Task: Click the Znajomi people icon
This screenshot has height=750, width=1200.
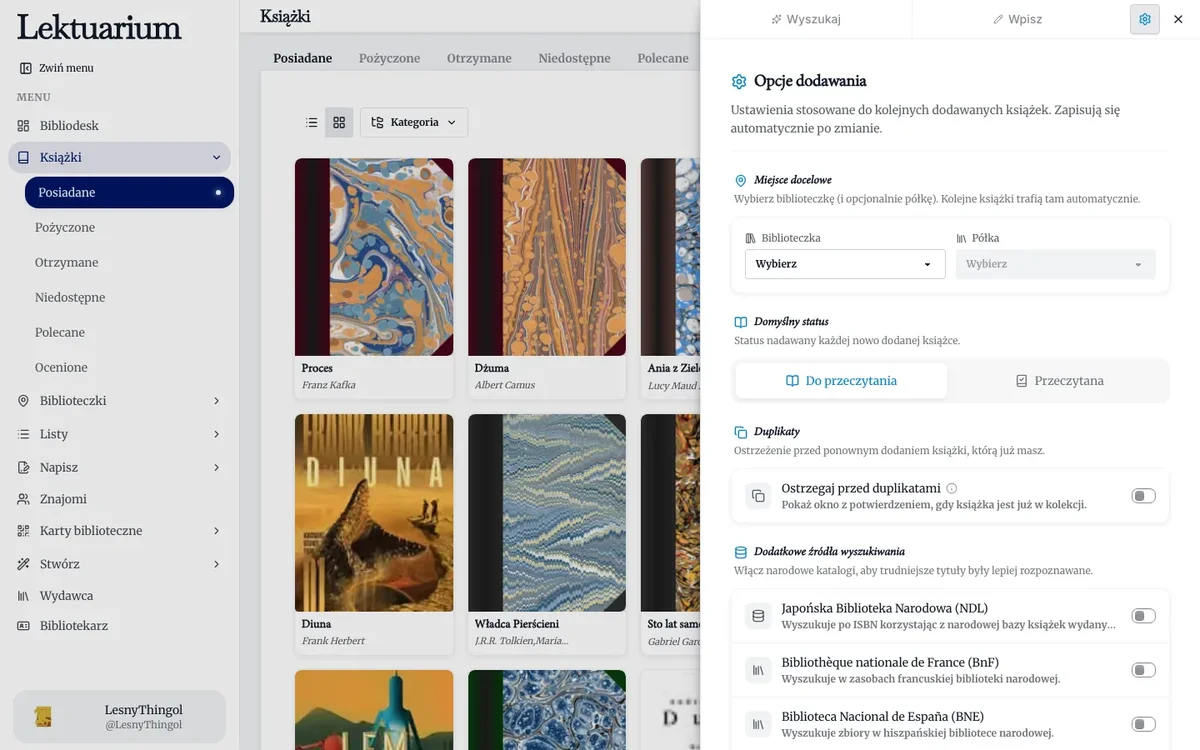Action: (x=24, y=499)
